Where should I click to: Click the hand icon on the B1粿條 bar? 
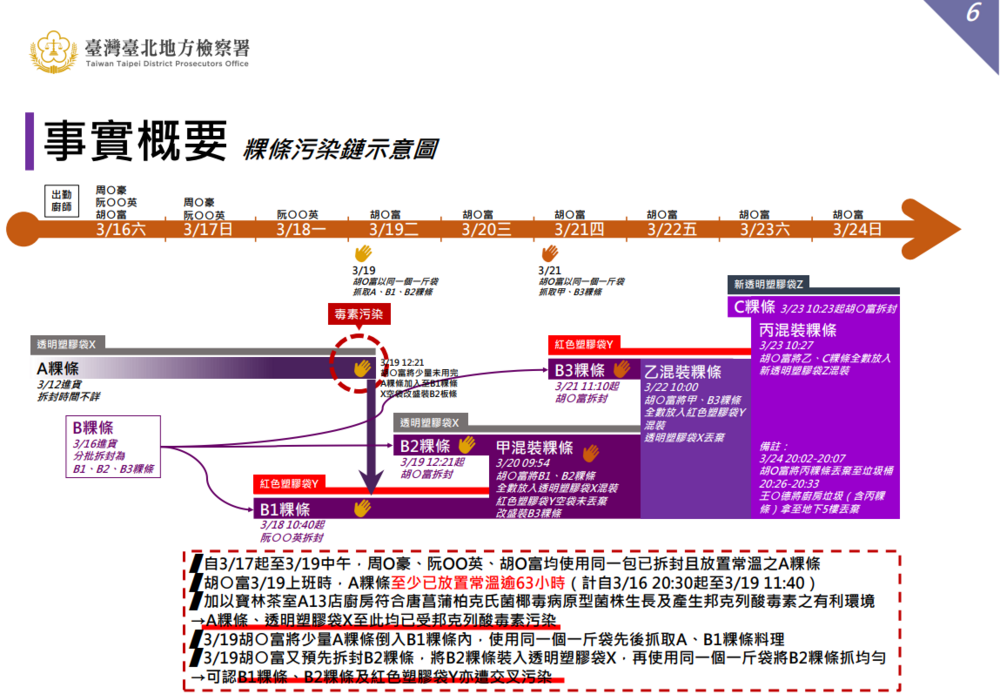click(362, 508)
